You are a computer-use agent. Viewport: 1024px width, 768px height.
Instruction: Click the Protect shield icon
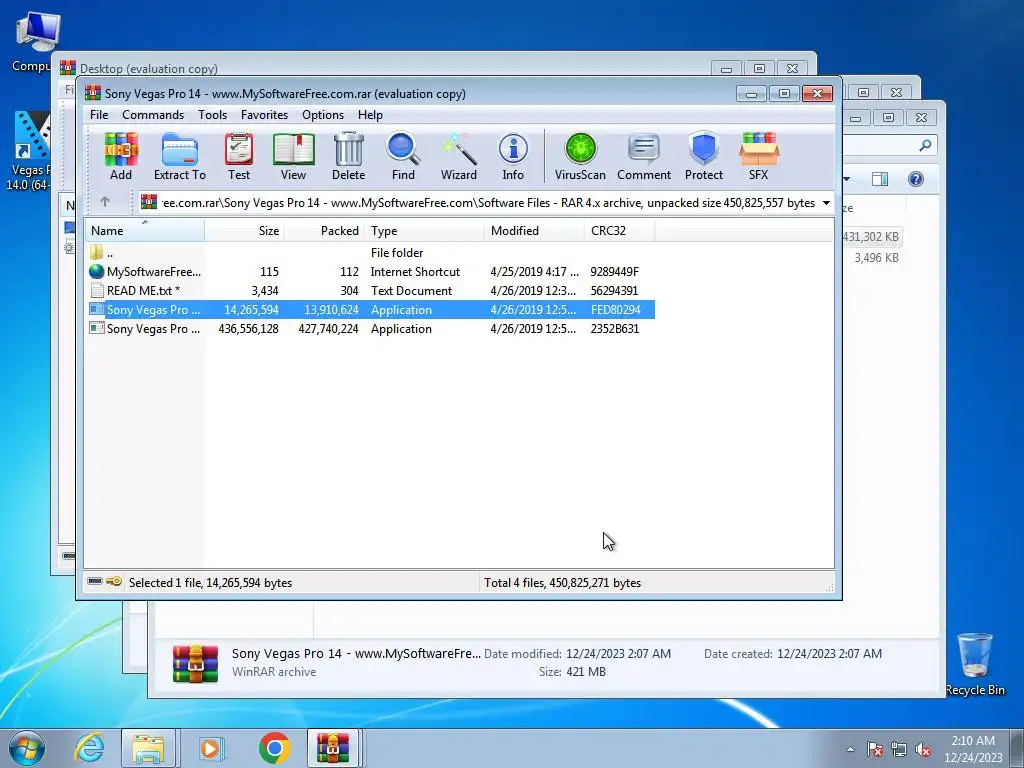tap(704, 157)
